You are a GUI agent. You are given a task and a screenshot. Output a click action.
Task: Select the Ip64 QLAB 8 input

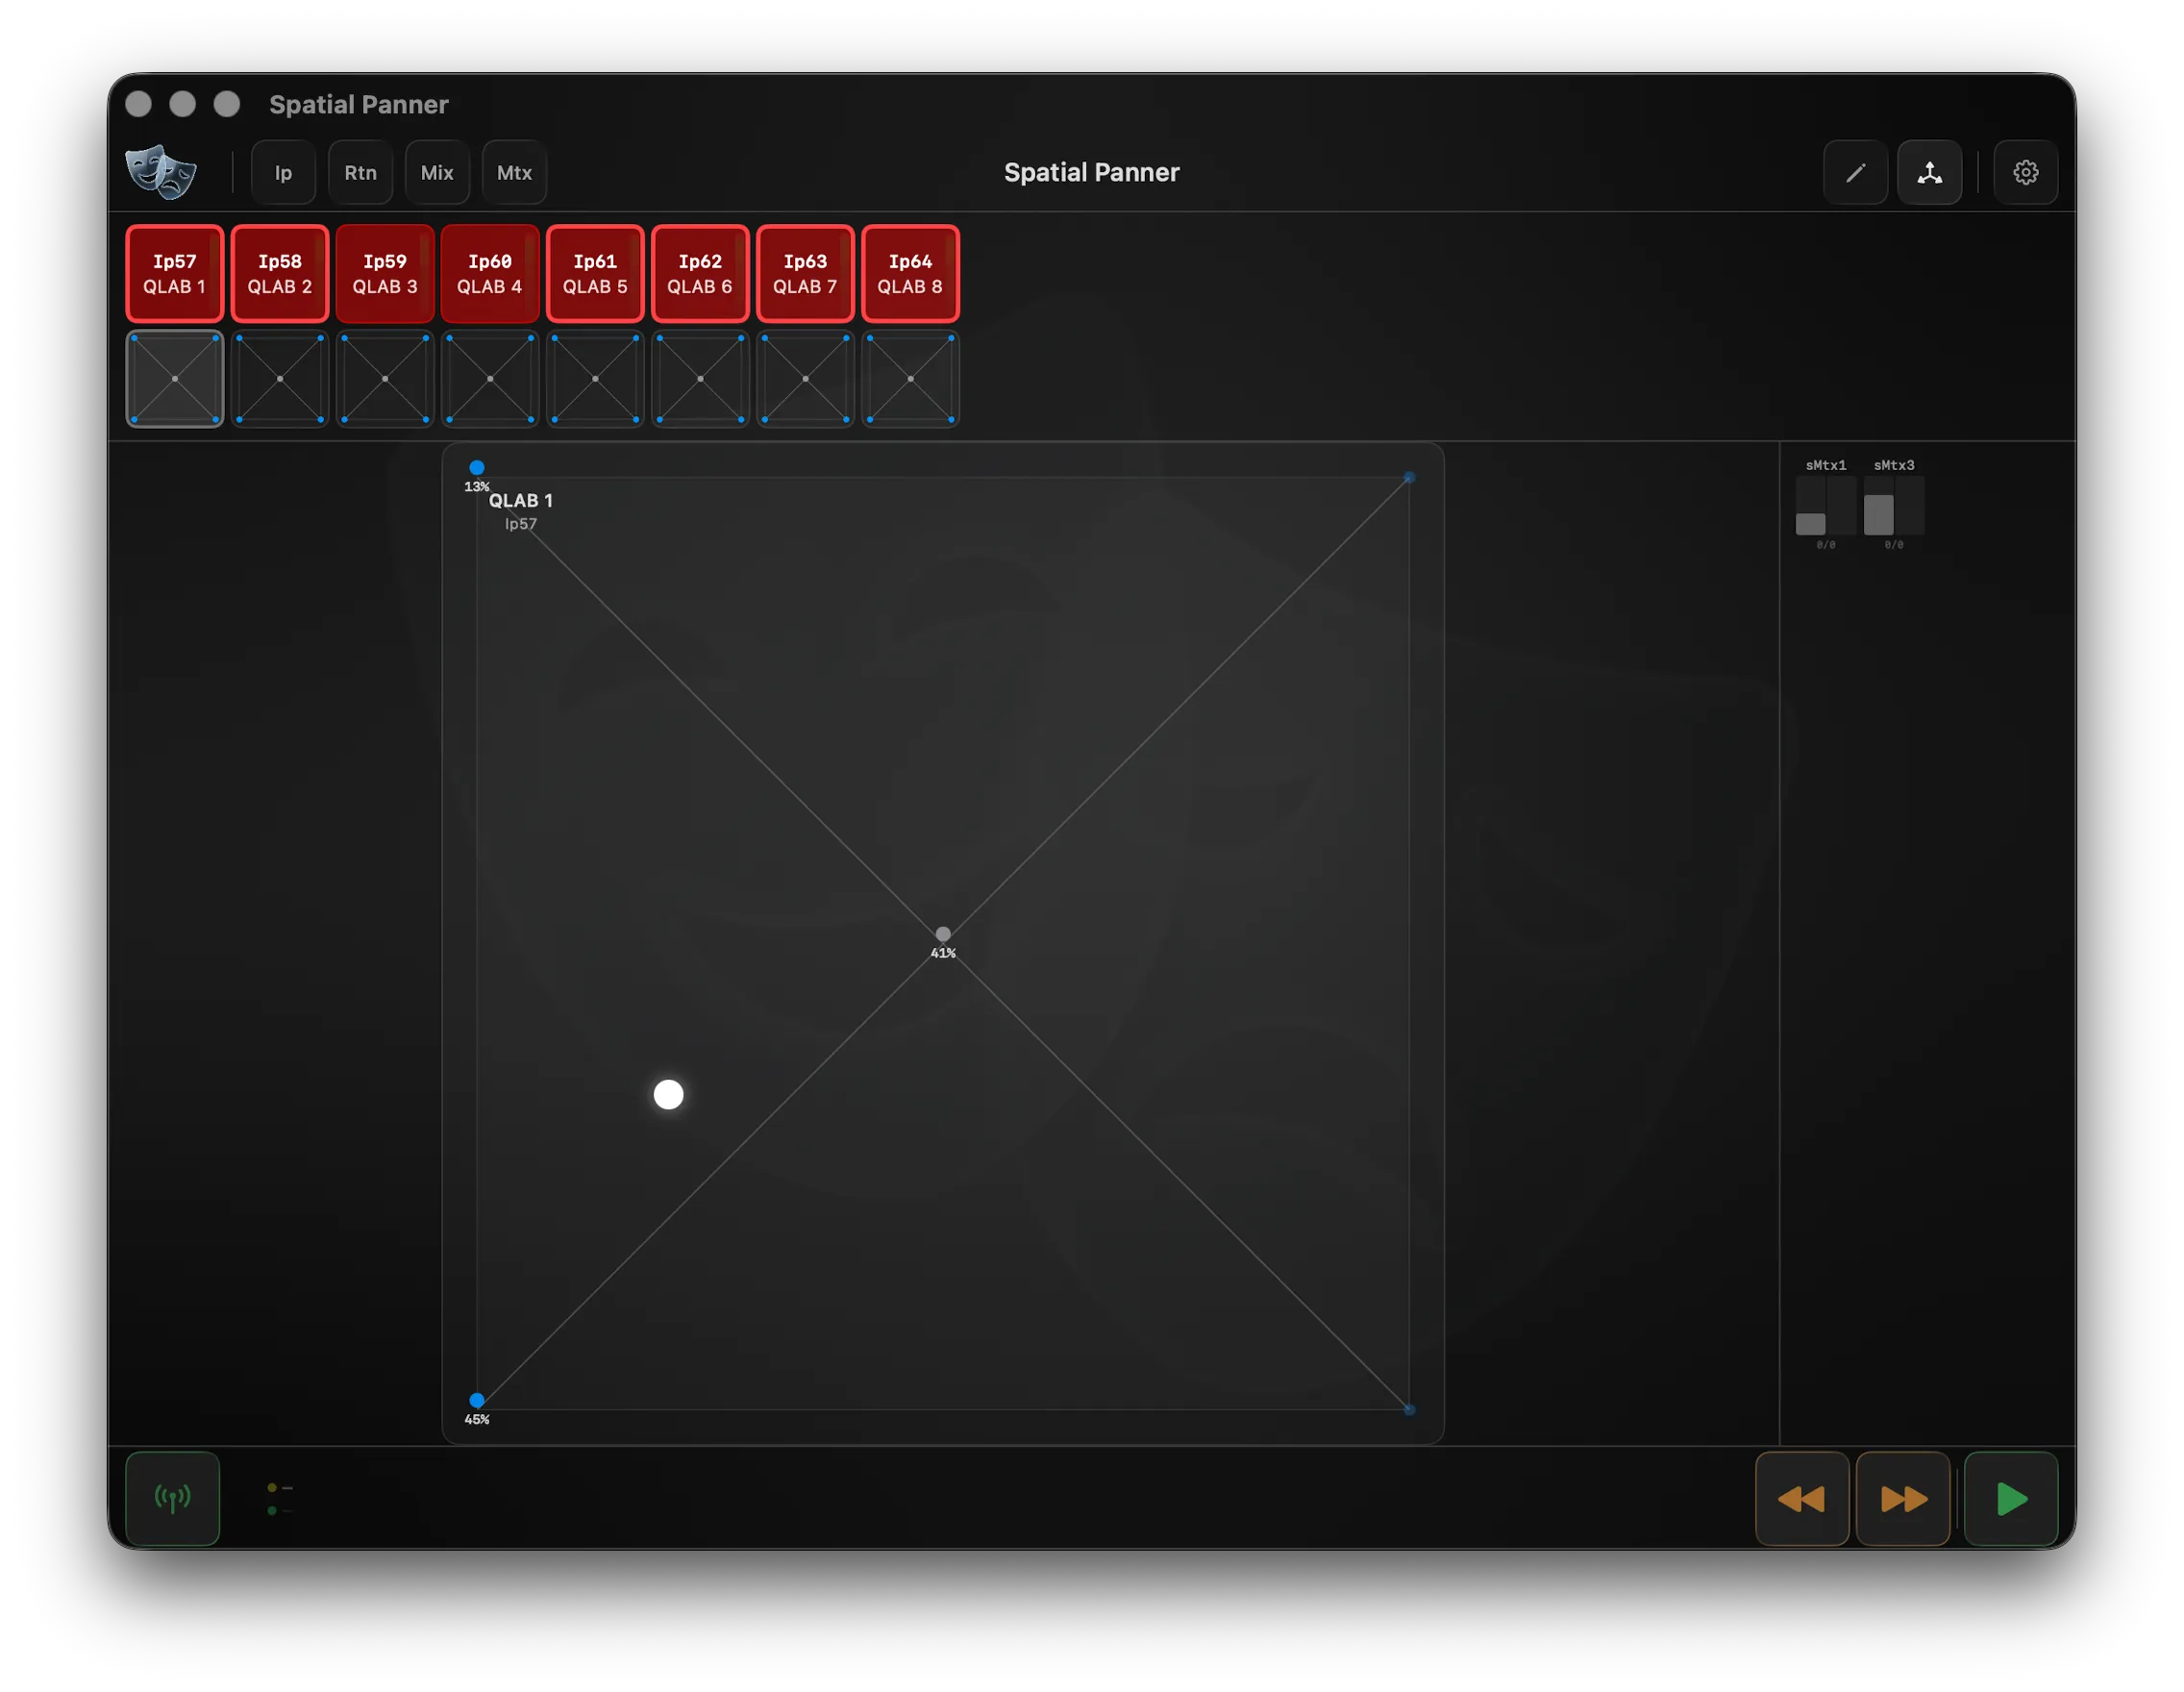point(910,273)
